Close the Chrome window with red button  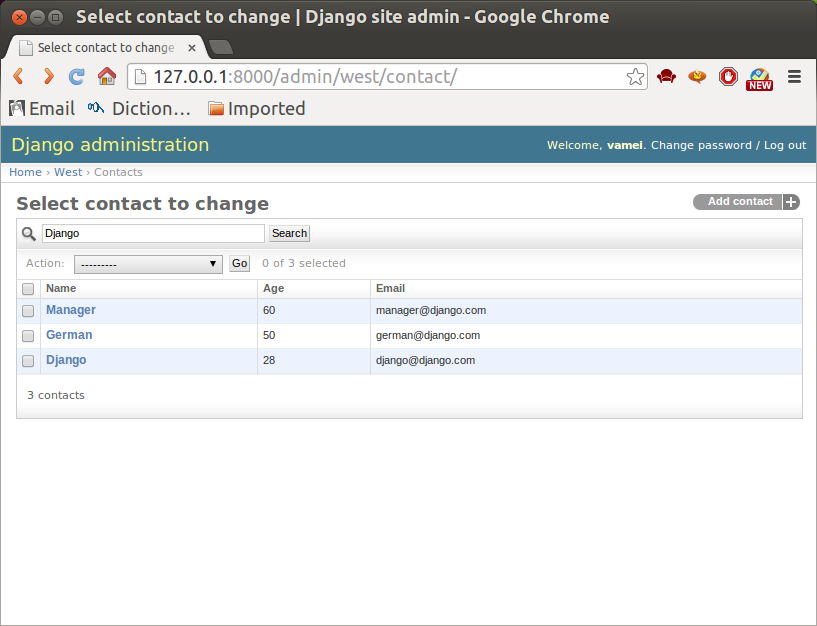(x=19, y=18)
